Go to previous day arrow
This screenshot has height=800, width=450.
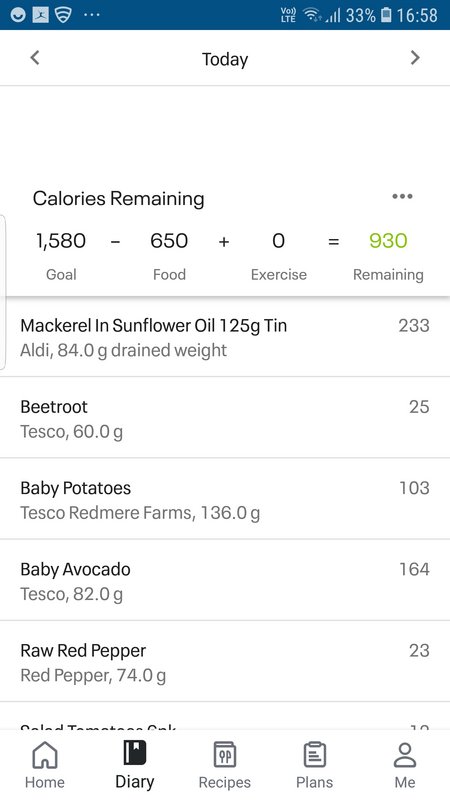[x=35, y=58]
